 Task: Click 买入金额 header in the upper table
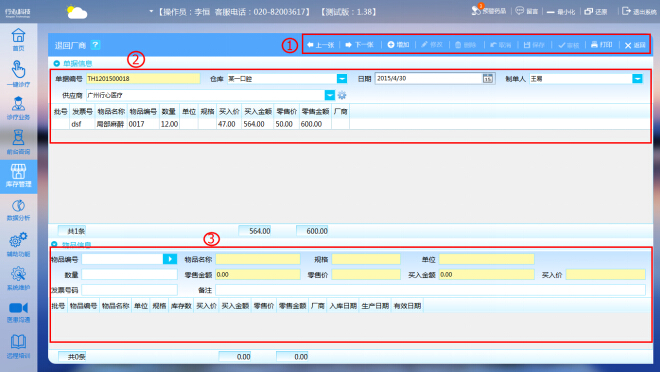point(258,112)
